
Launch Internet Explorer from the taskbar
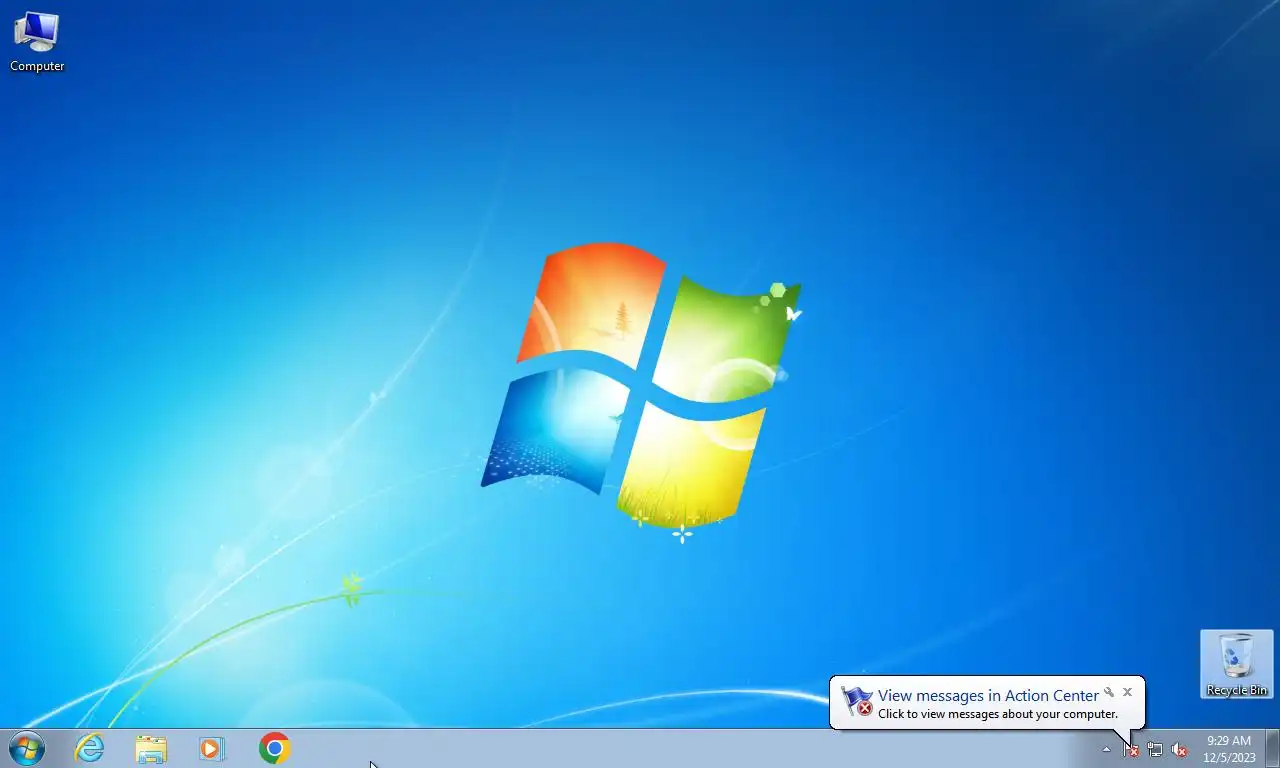click(x=90, y=748)
